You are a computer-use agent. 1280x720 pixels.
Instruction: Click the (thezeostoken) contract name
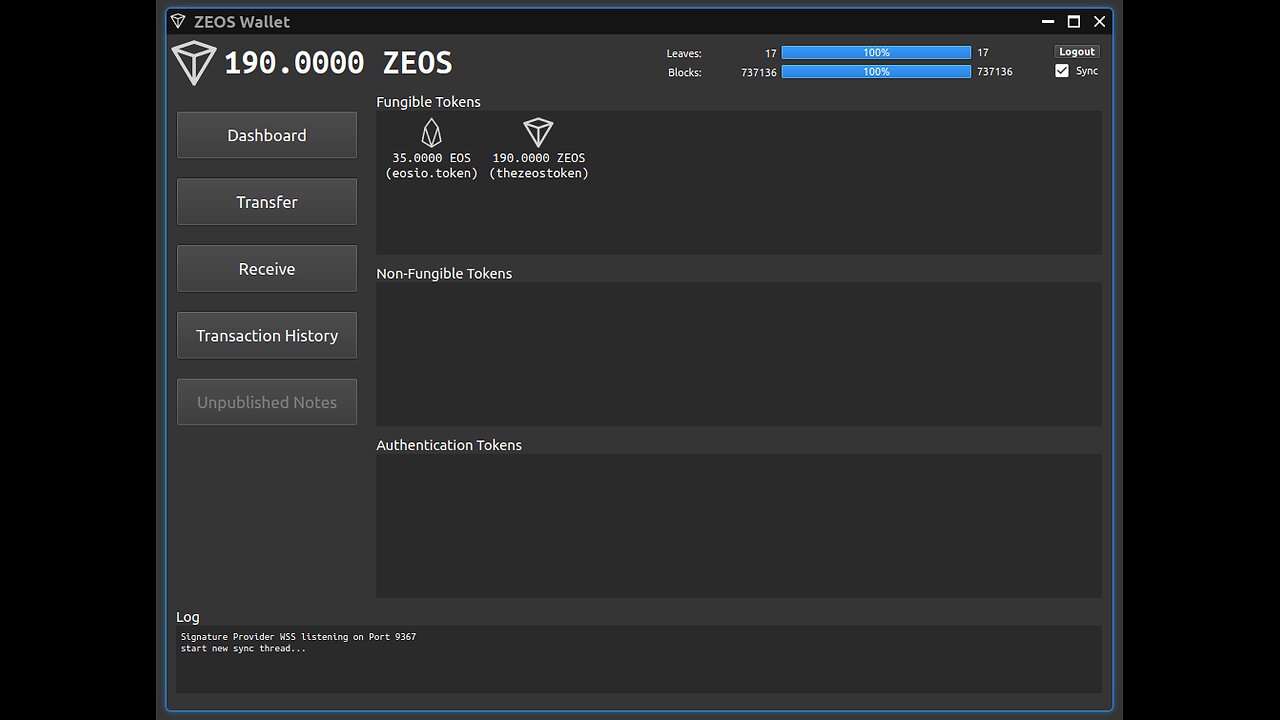539,173
